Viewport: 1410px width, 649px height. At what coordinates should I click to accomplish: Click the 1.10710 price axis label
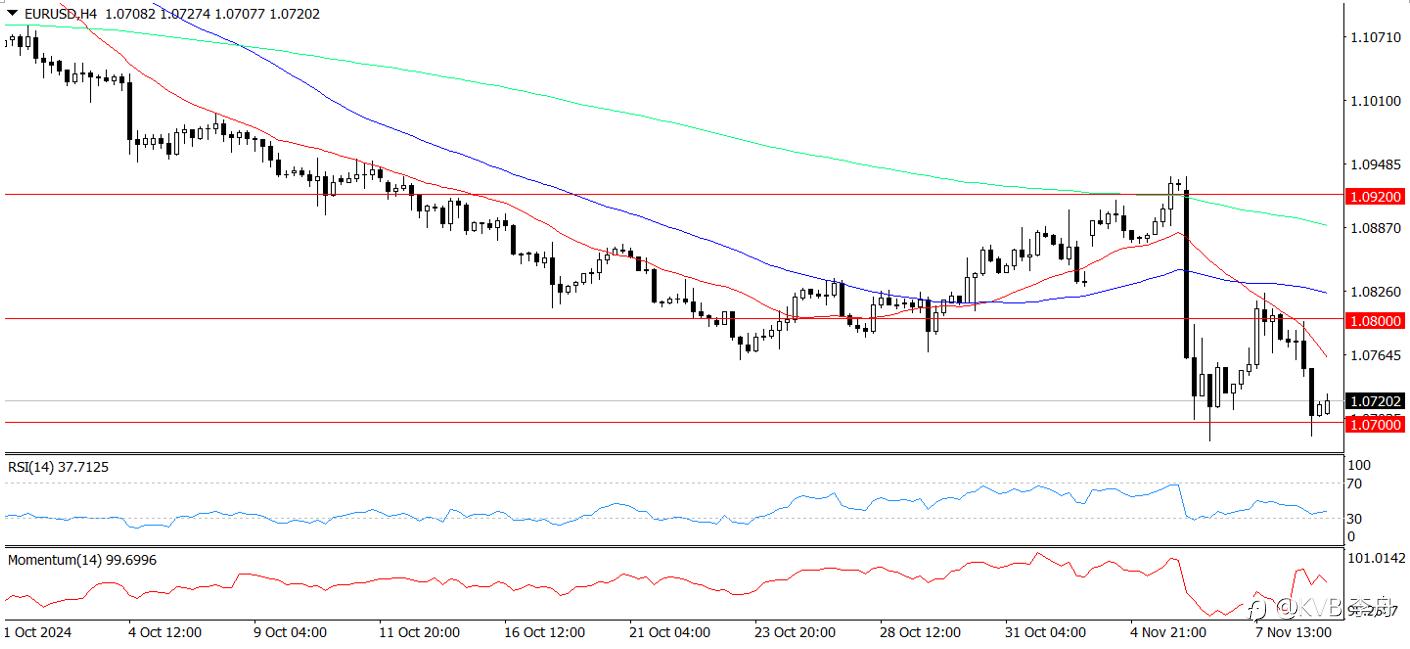[1375, 38]
